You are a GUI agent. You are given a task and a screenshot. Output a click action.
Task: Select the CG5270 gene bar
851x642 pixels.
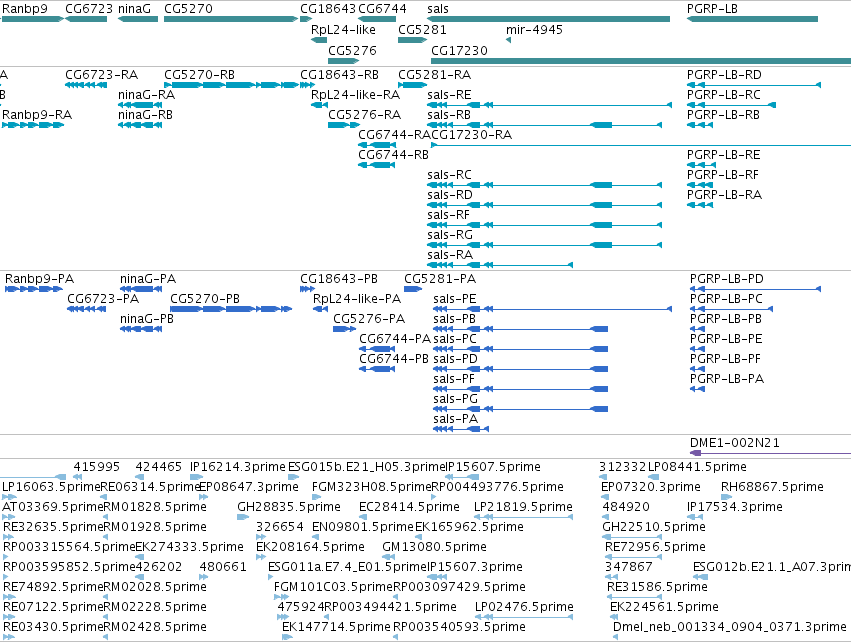click(x=231, y=19)
